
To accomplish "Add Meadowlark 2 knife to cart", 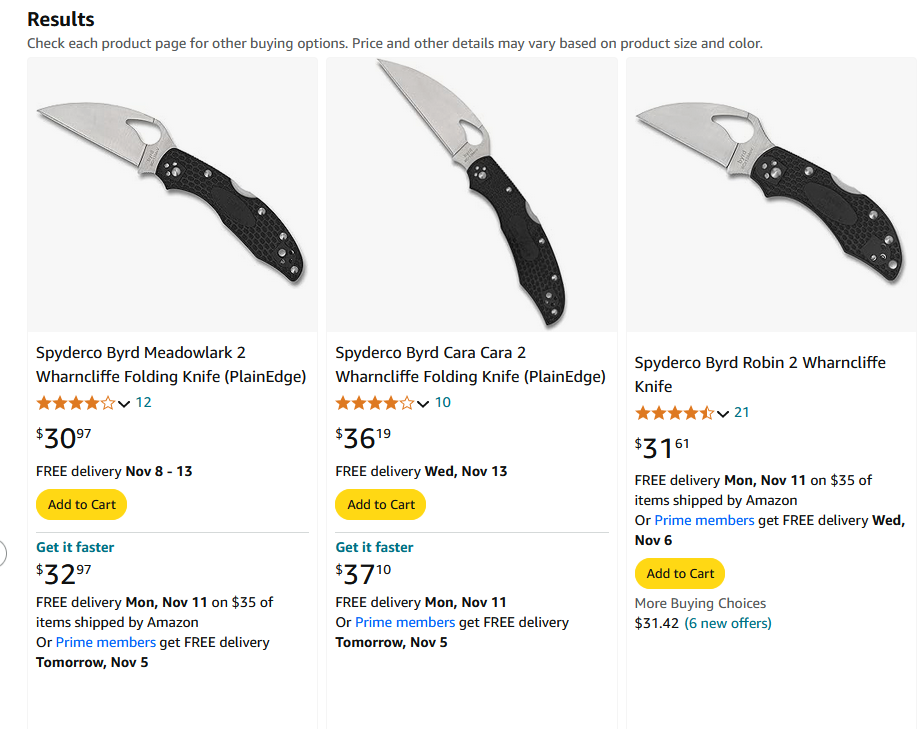I will pyautogui.click(x=81, y=505).
